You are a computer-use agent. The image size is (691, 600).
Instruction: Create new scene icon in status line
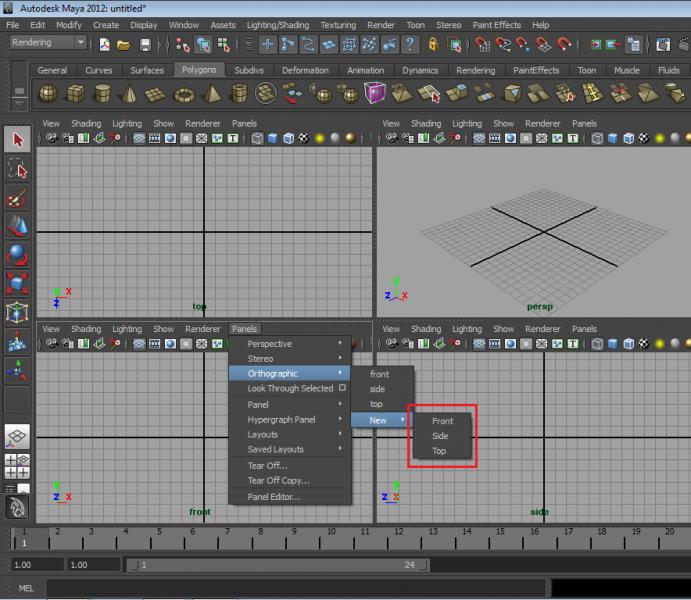pos(104,44)
